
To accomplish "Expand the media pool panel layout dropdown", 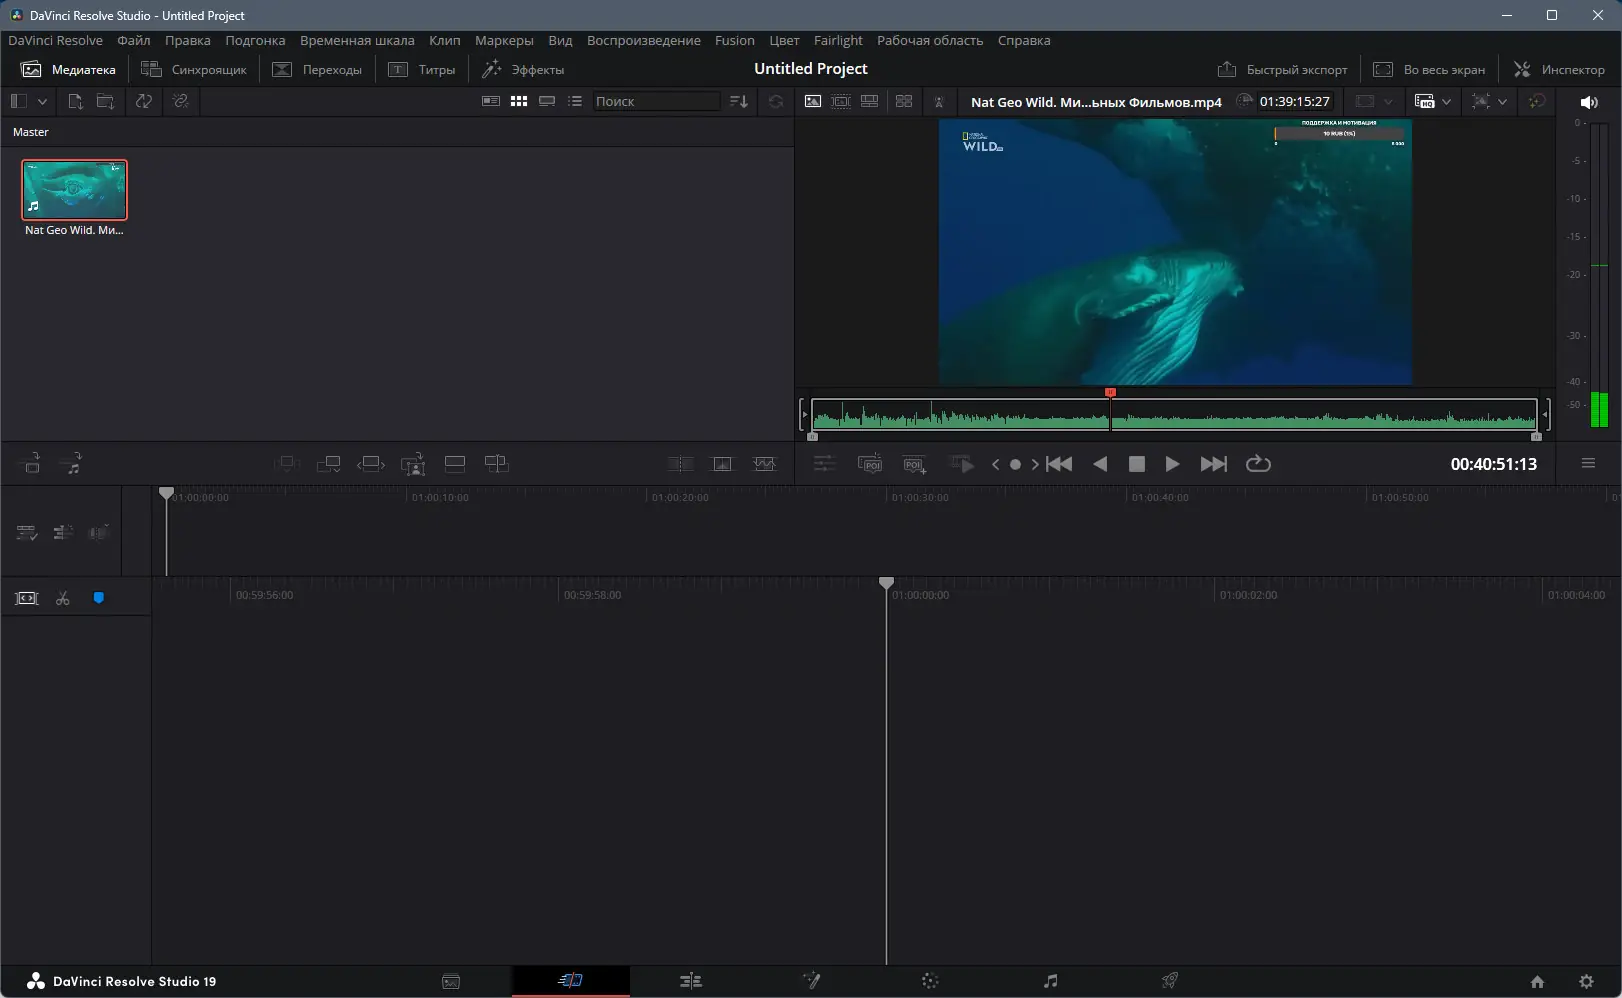I will 42,101.
